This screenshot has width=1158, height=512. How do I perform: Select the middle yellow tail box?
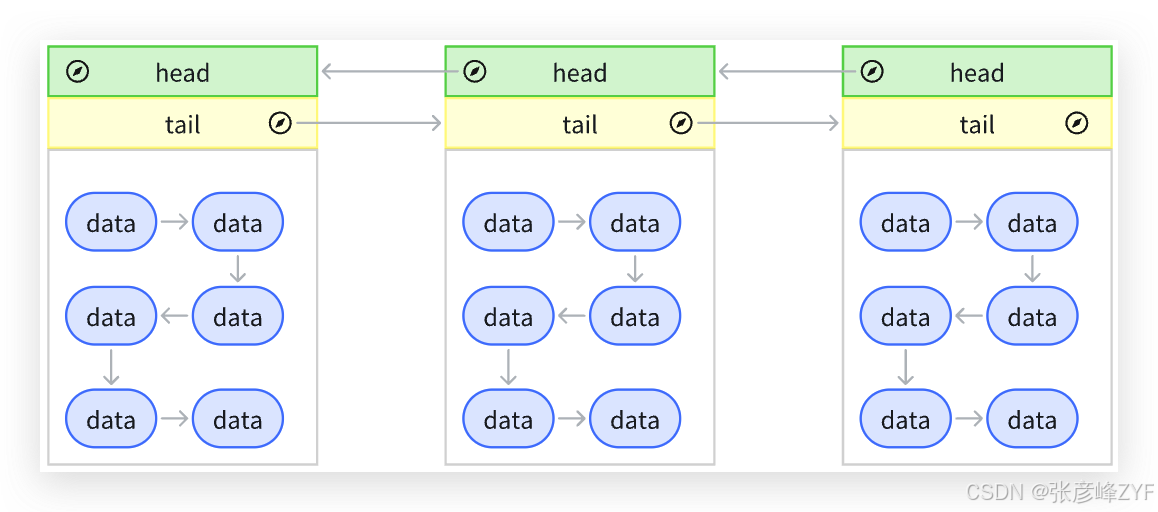(x=580, y=123)
